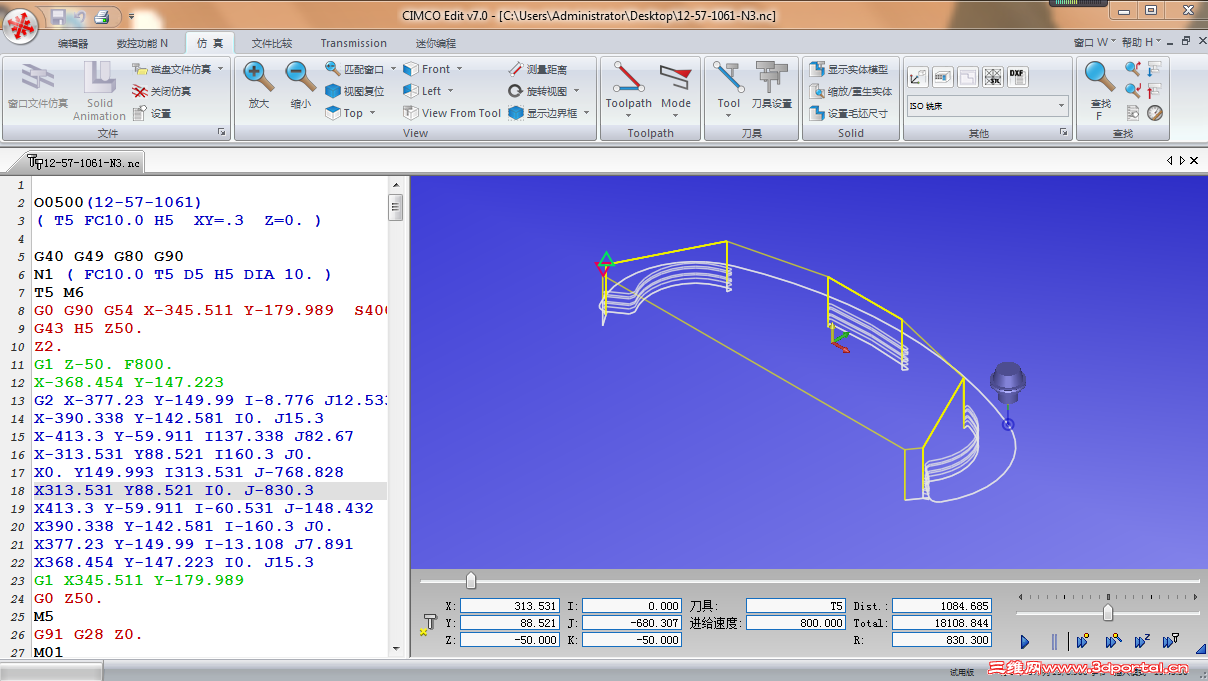This screenshot has height=681, width=1208.
Task: Select the Top view cube icon
Action: [333, 113]
